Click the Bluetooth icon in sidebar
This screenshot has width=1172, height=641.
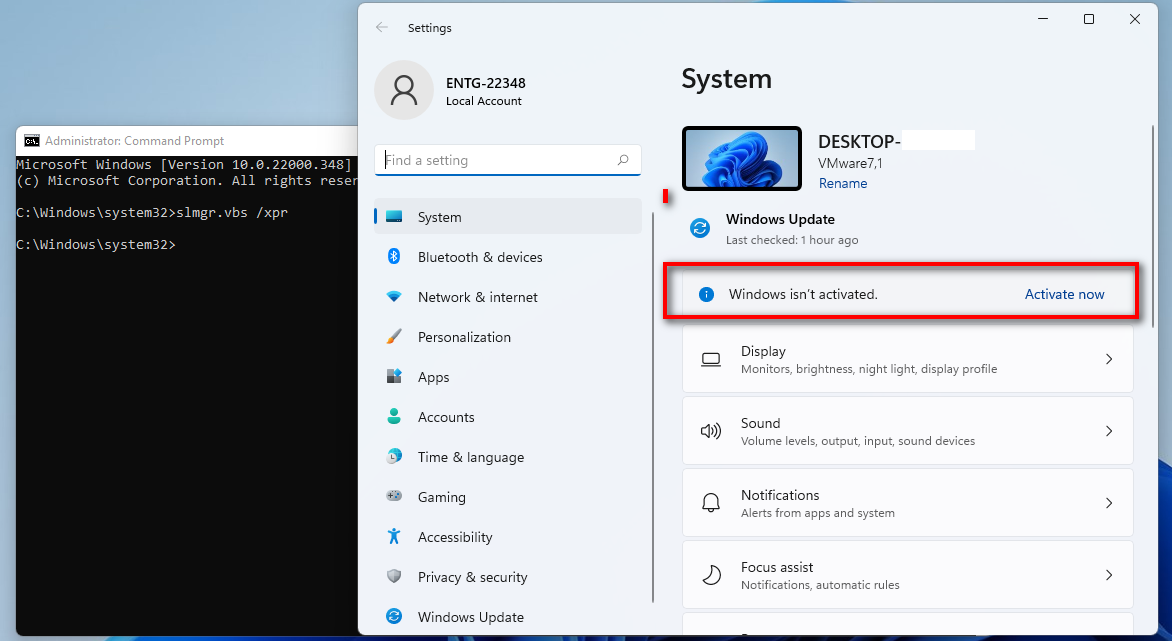click(x=394, y=256)
